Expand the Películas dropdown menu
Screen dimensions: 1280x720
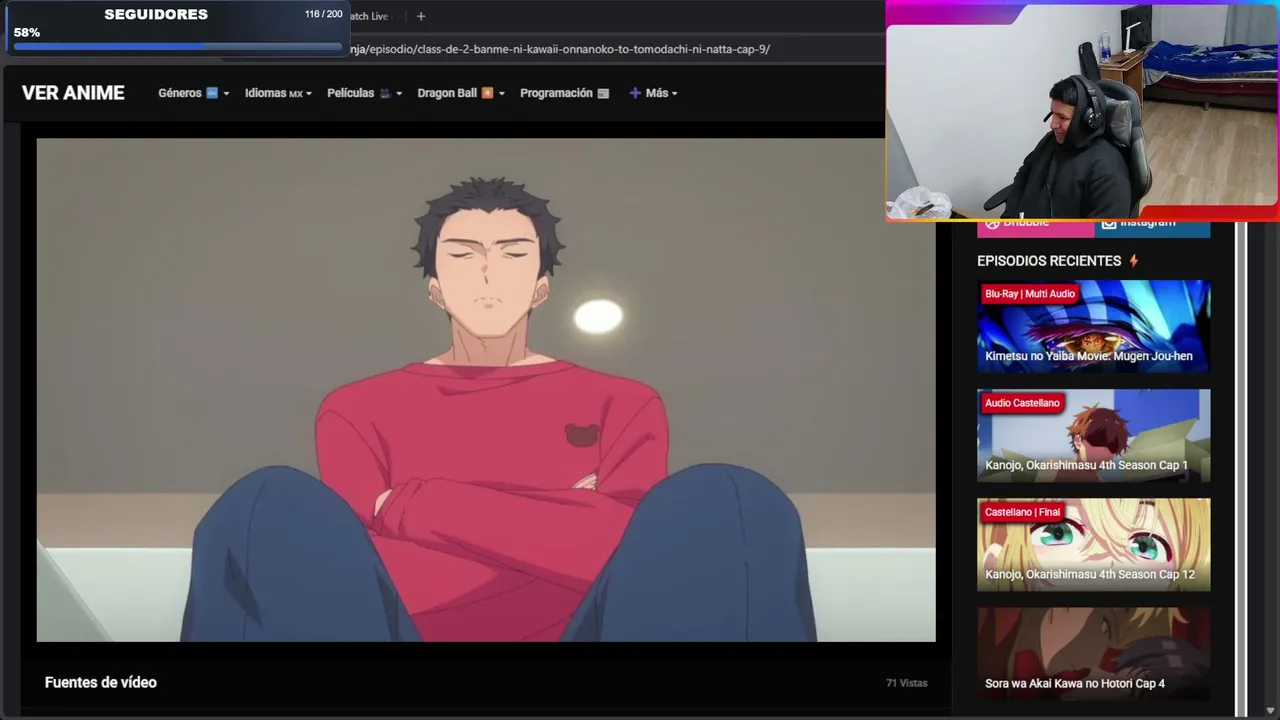(364, 93)
